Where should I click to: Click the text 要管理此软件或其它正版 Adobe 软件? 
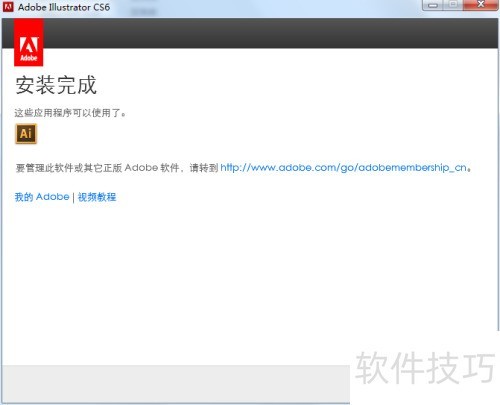click(x=98, y=168)
